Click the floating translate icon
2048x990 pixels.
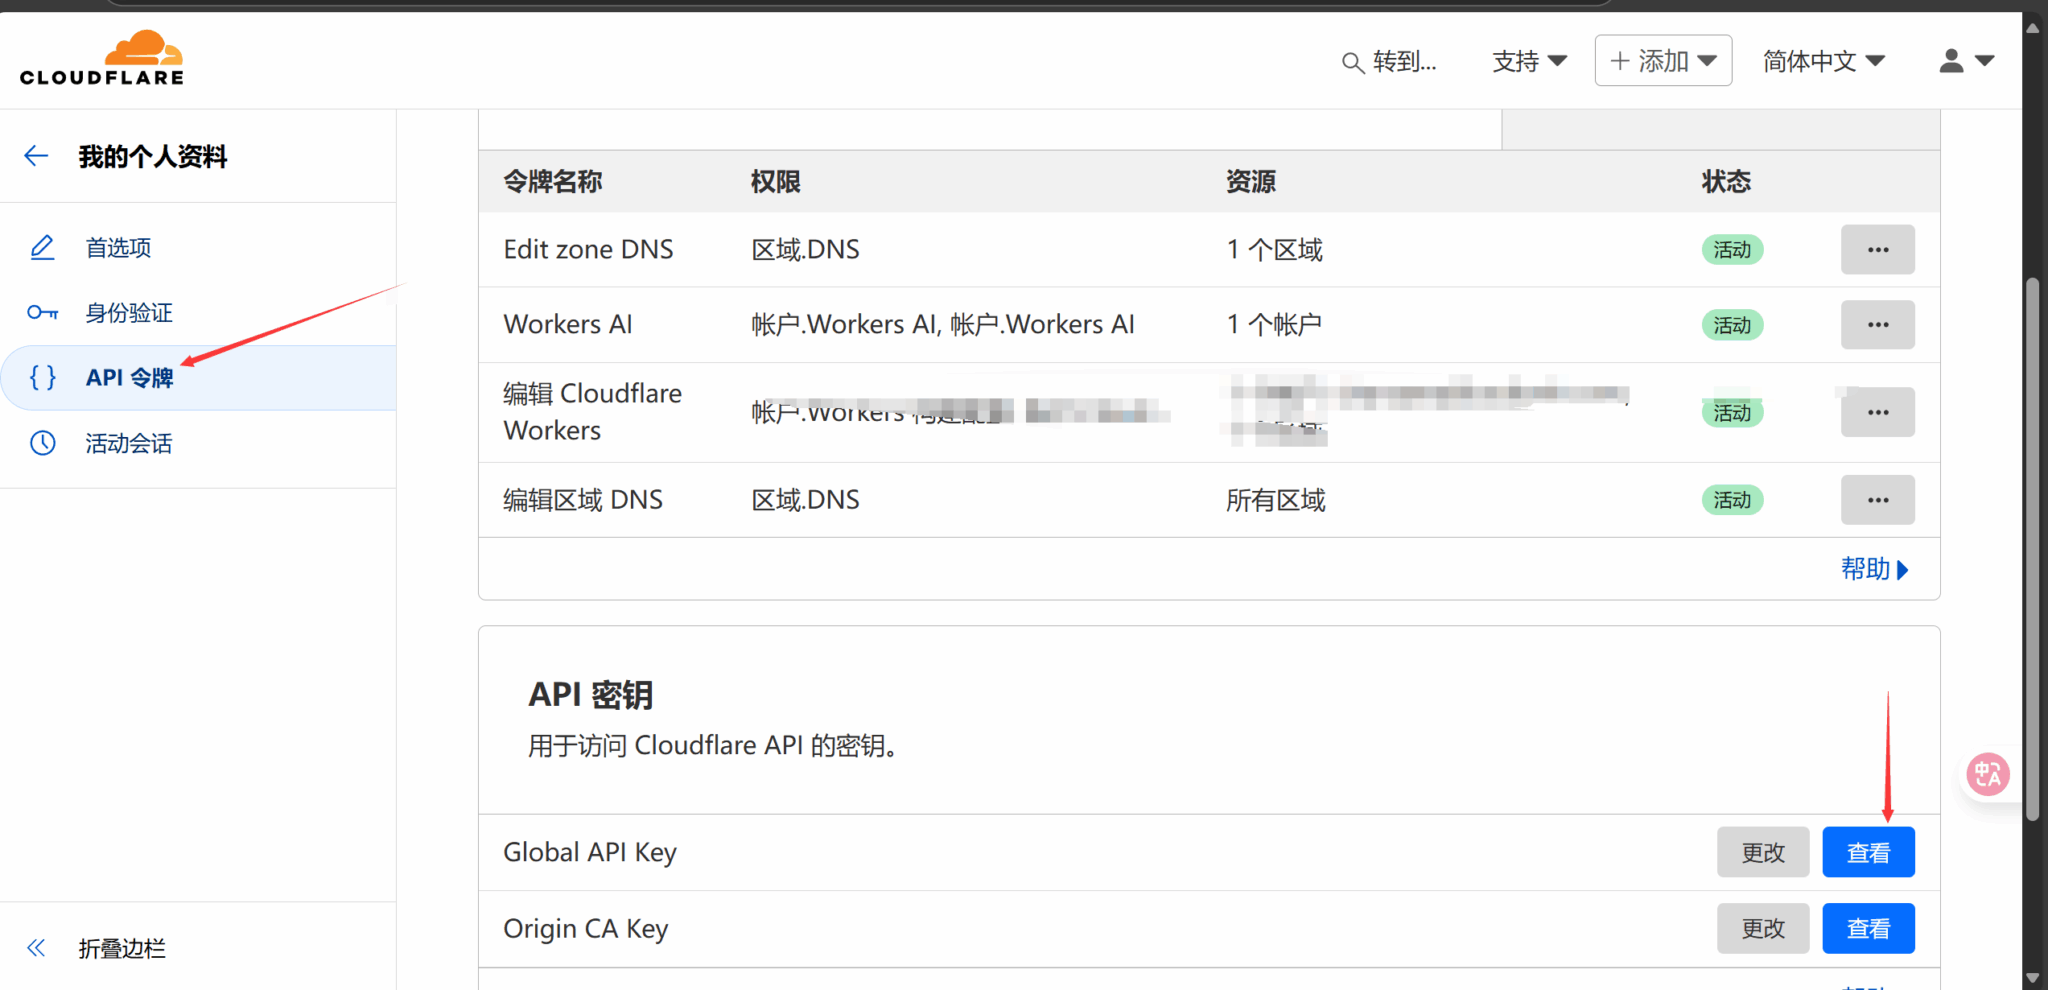[1987, 774]
